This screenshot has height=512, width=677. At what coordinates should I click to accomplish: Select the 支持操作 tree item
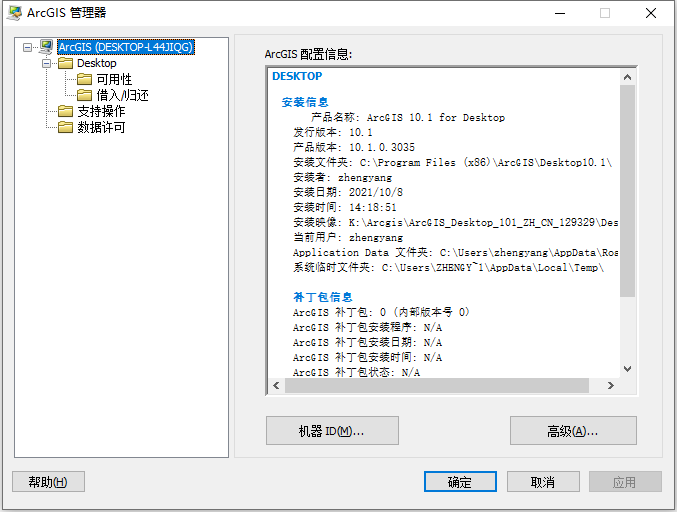point(101,111)
